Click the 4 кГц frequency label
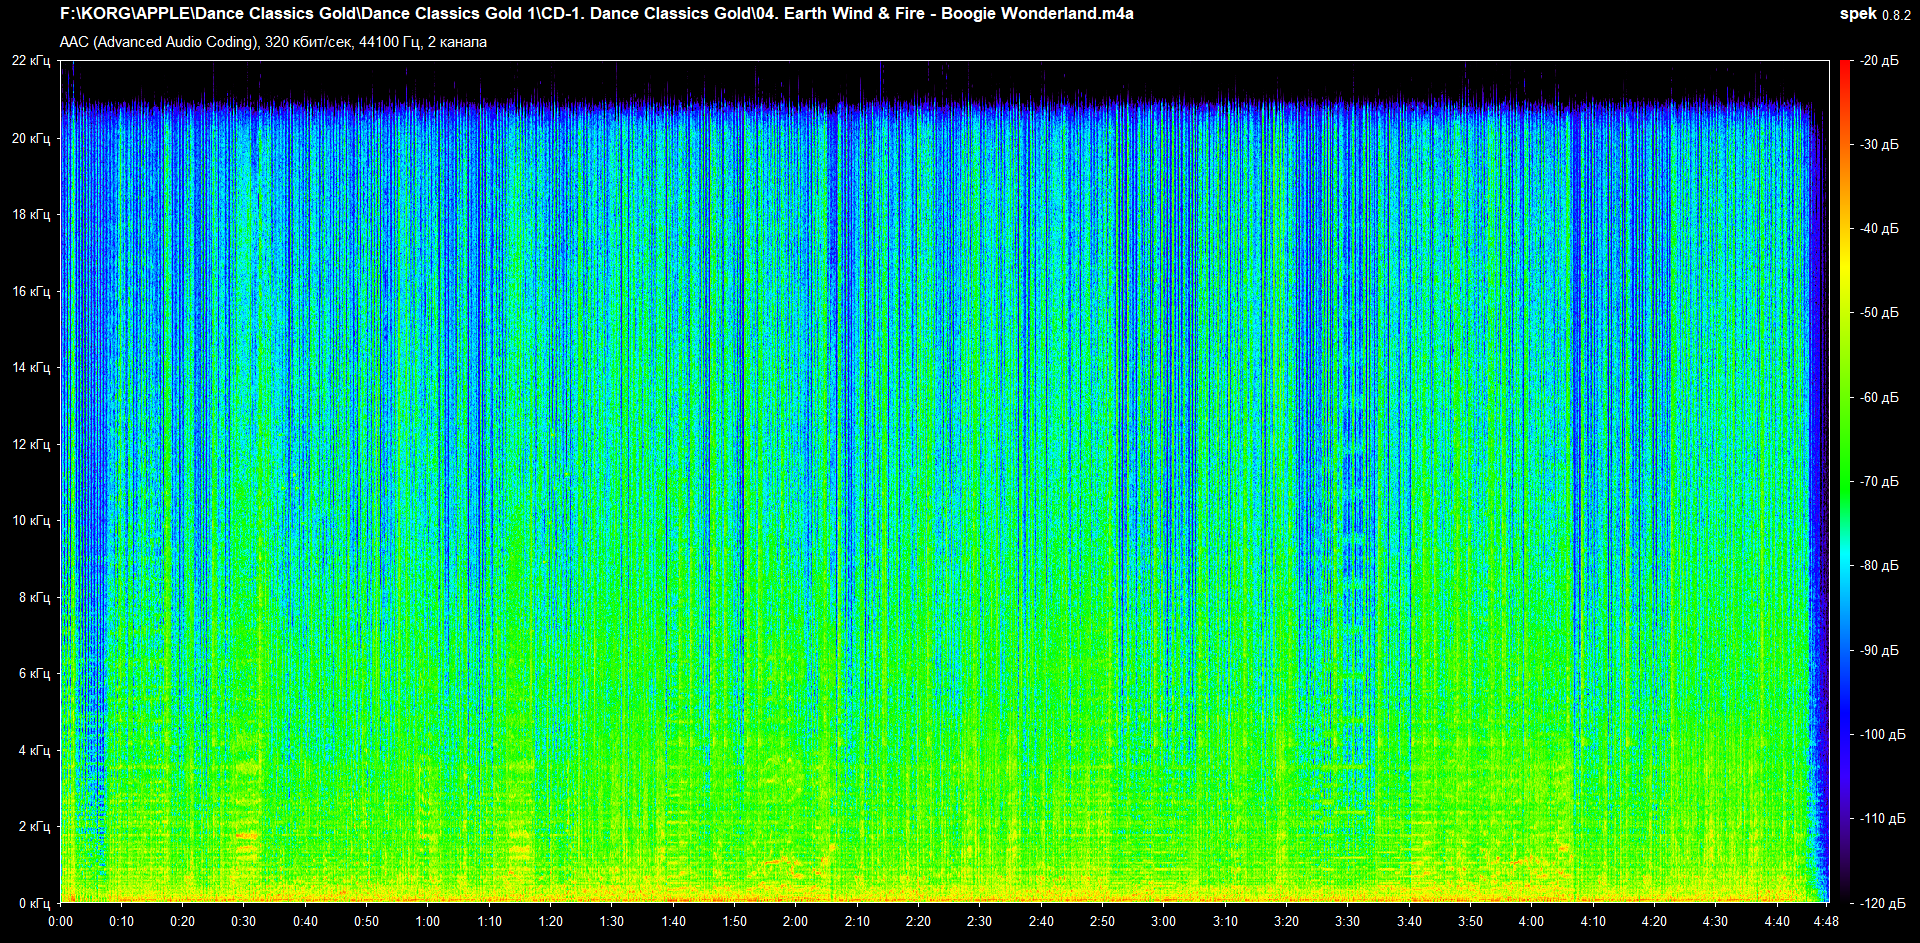Image resolution: width=1920 pixels, height=943 pixels. 34,750
